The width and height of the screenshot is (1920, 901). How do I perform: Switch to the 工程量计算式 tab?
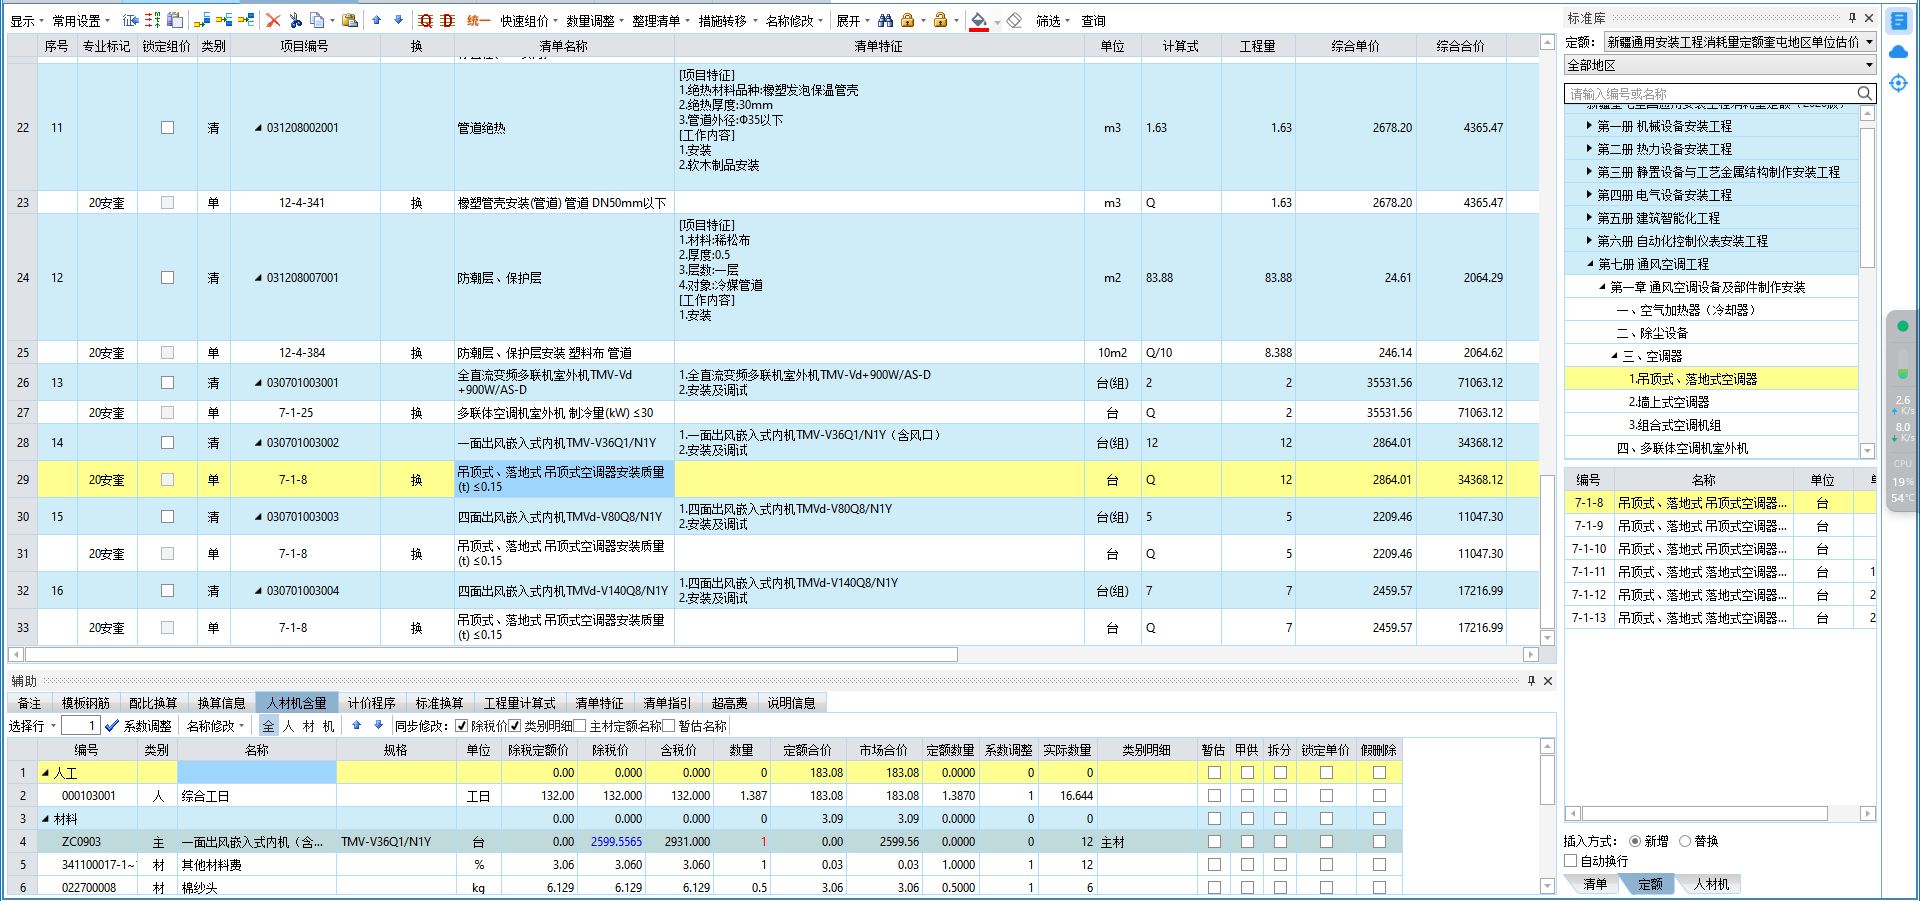(x=519, y=703)
